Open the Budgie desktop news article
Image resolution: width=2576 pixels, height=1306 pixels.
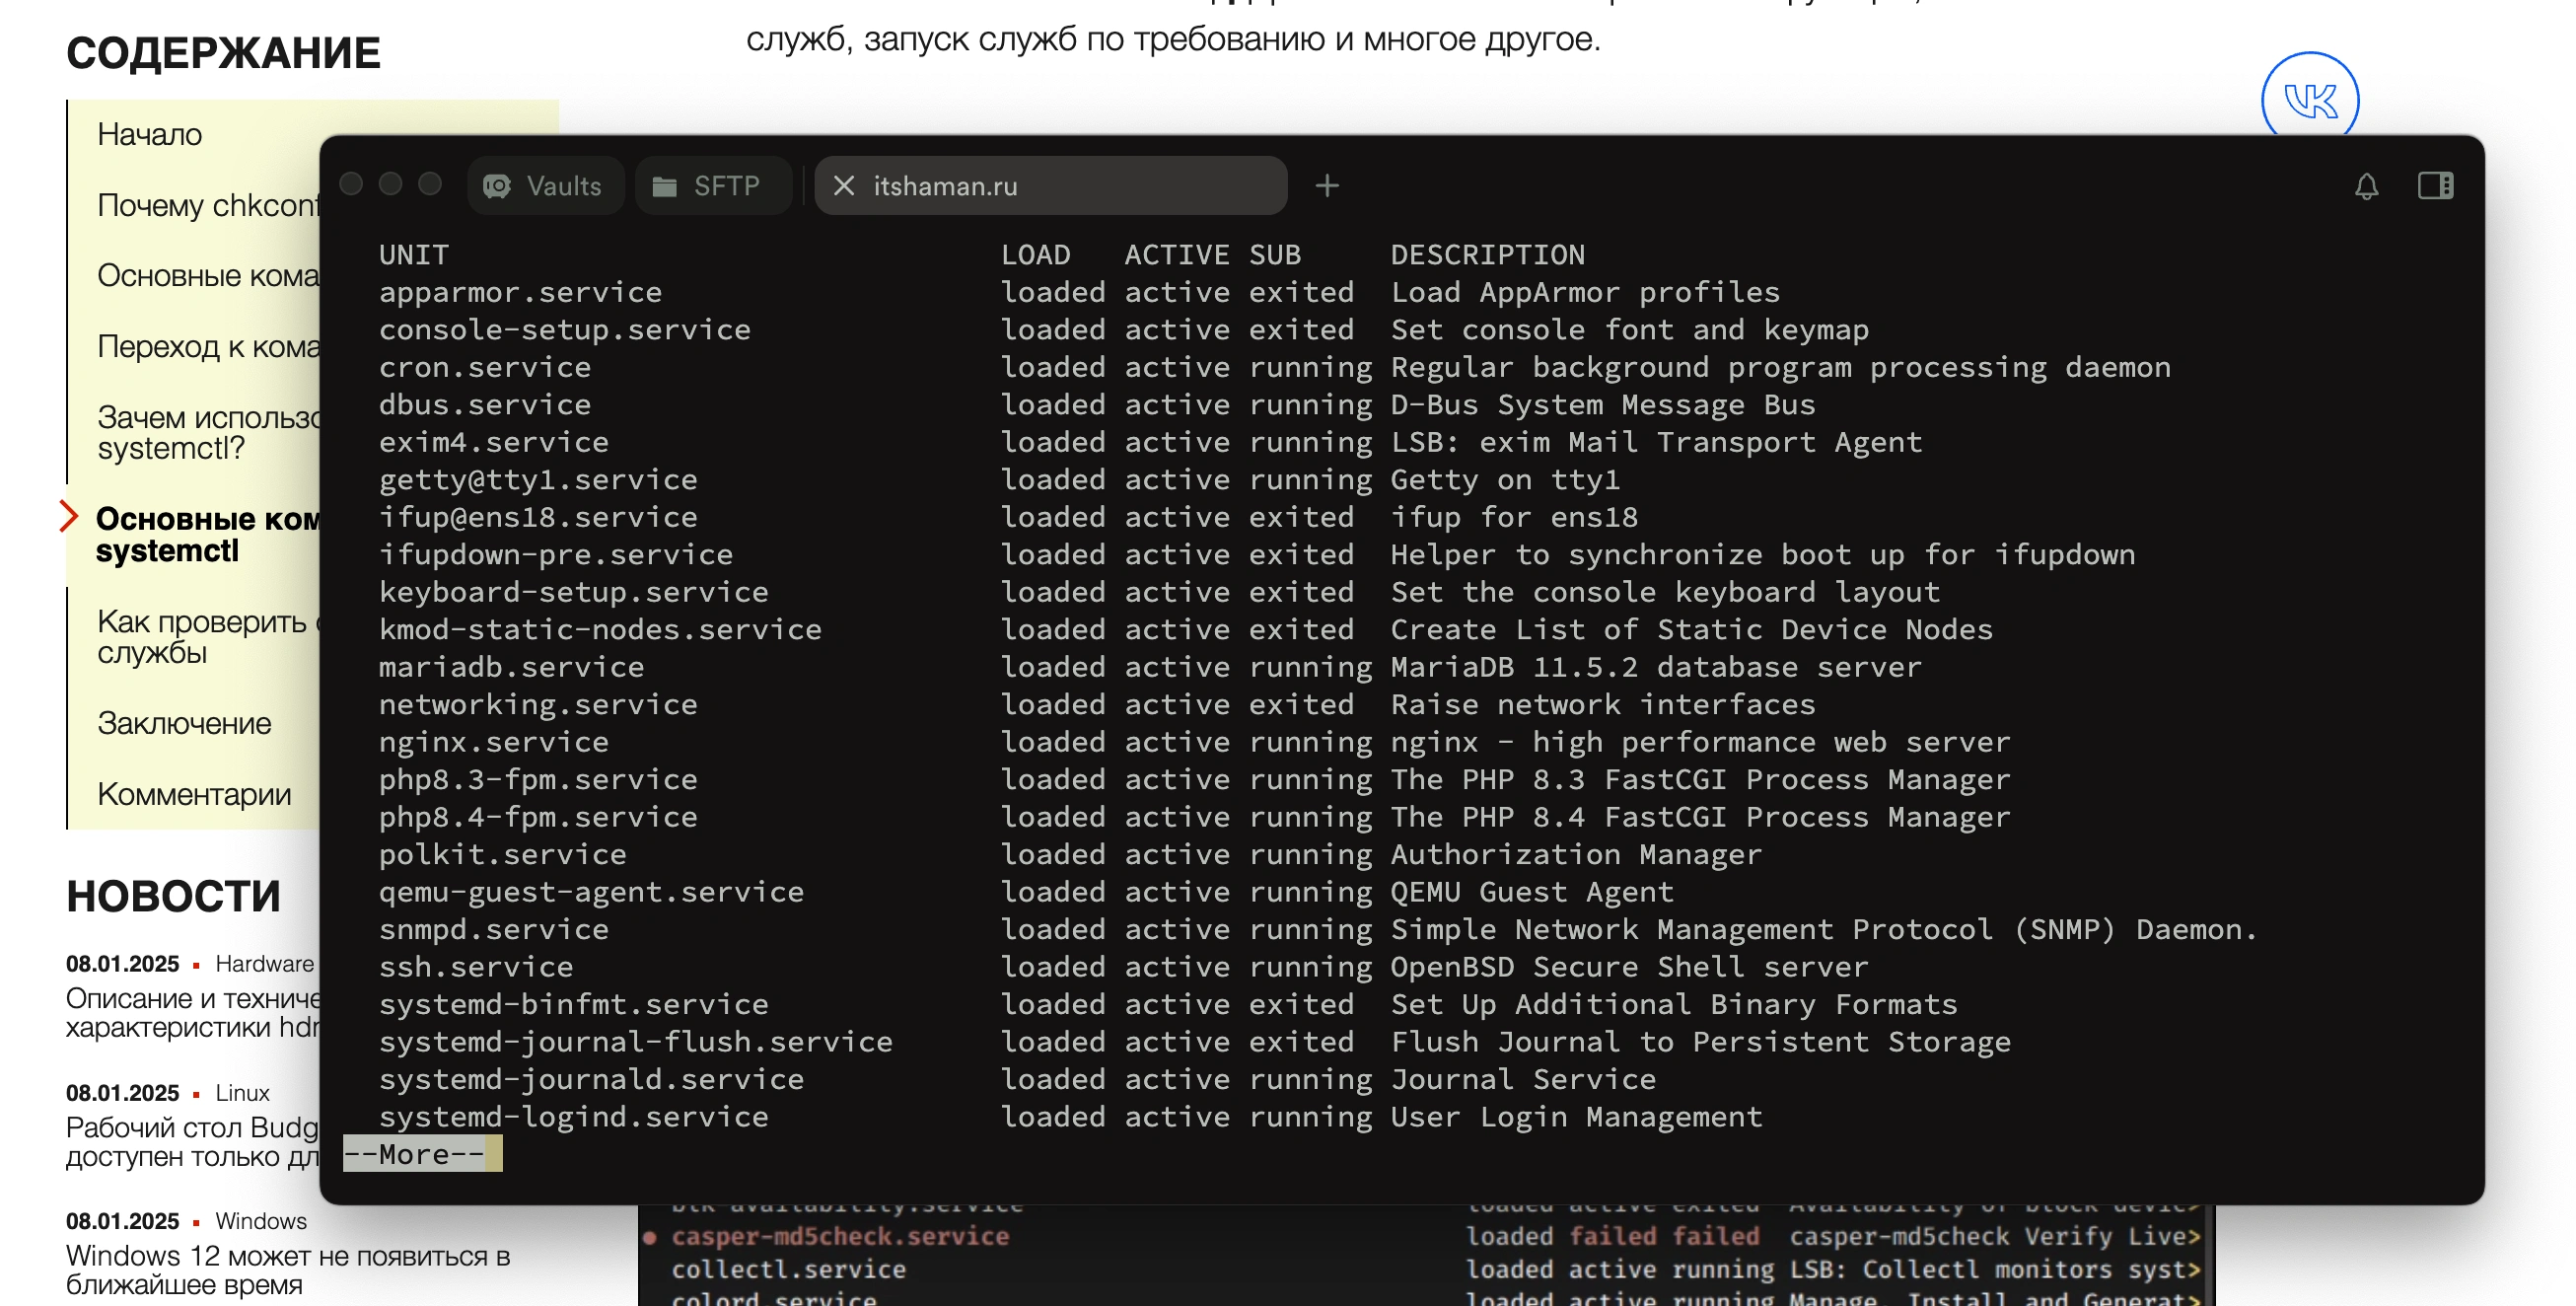click(193, 1142)
